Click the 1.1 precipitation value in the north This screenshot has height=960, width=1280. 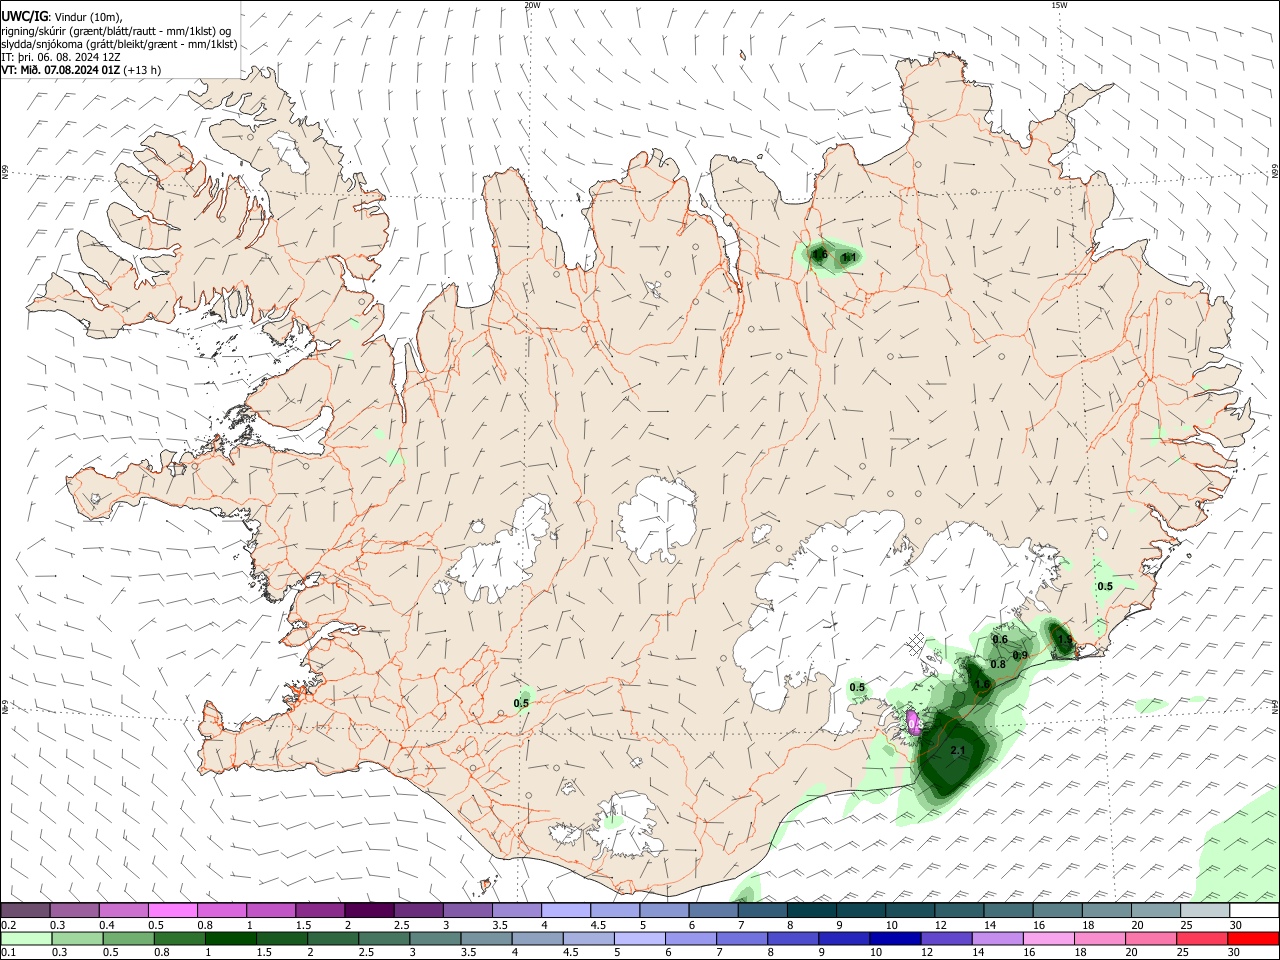[849, 258]
